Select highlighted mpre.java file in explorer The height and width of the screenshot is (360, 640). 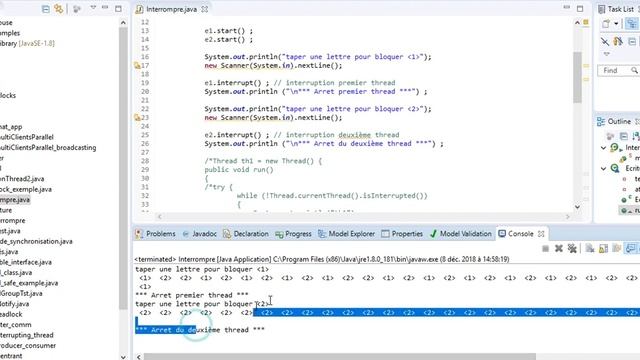15,200
